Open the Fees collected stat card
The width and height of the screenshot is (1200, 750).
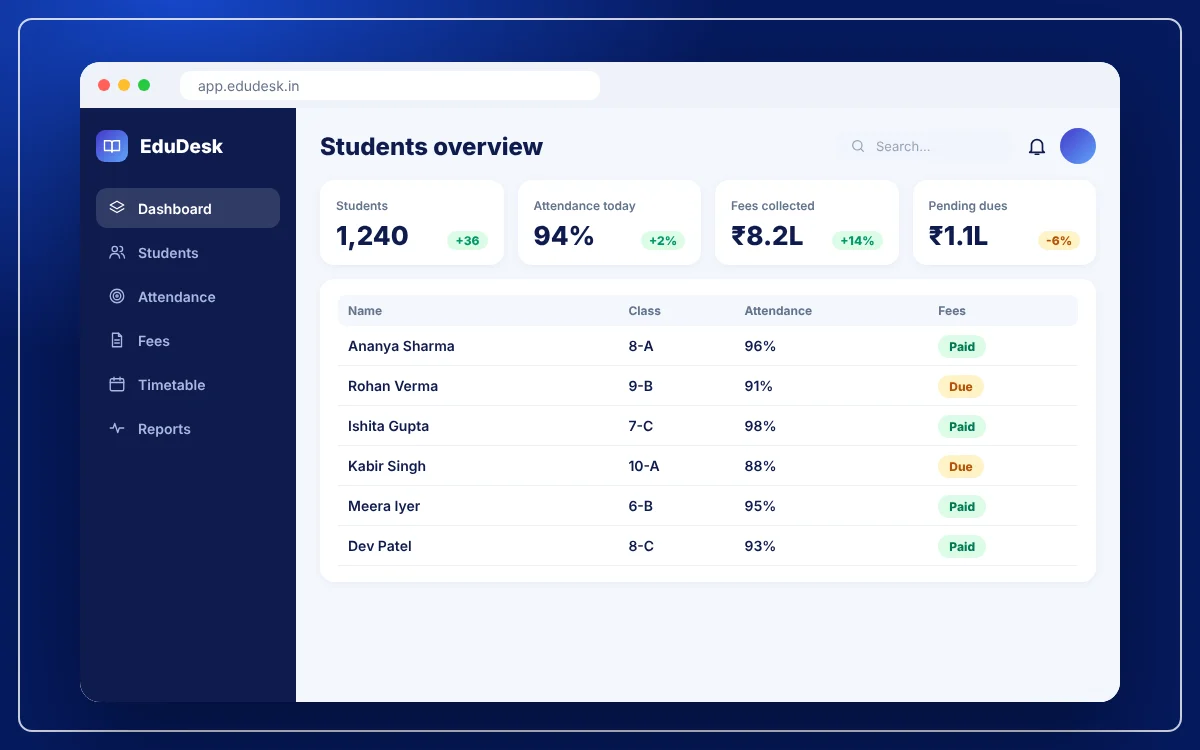pyautogui.click(x=807, y=222)
